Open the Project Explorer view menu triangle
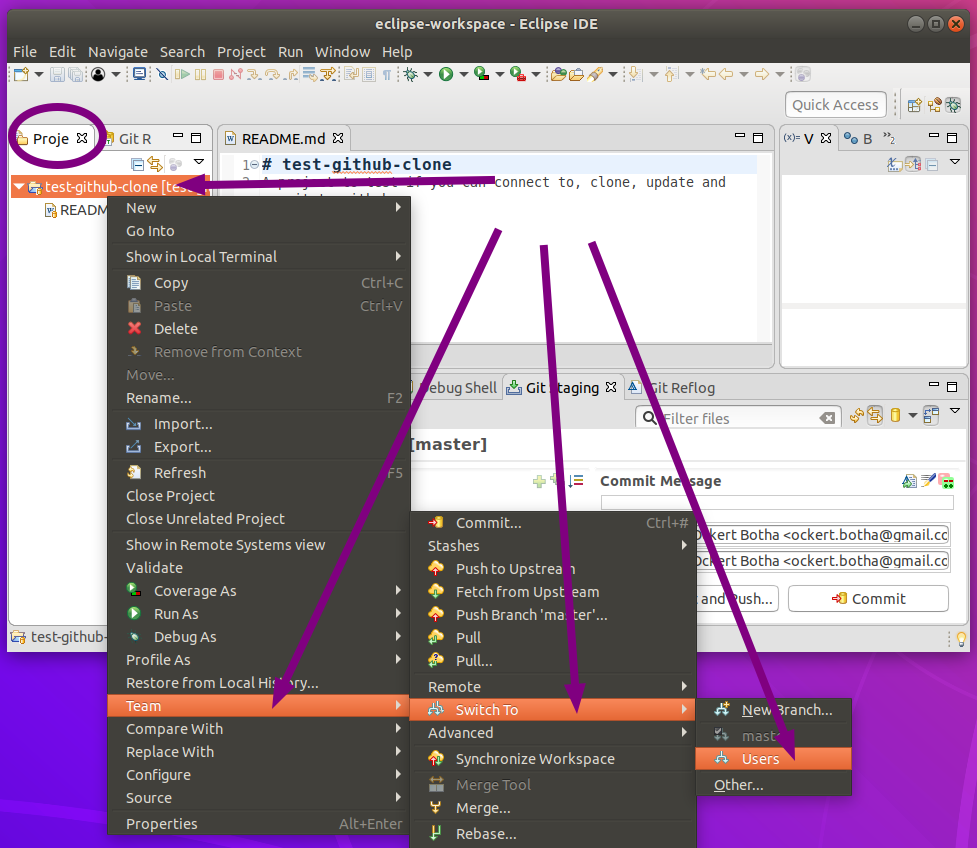977x848 pixels. (x=199, y=162)
